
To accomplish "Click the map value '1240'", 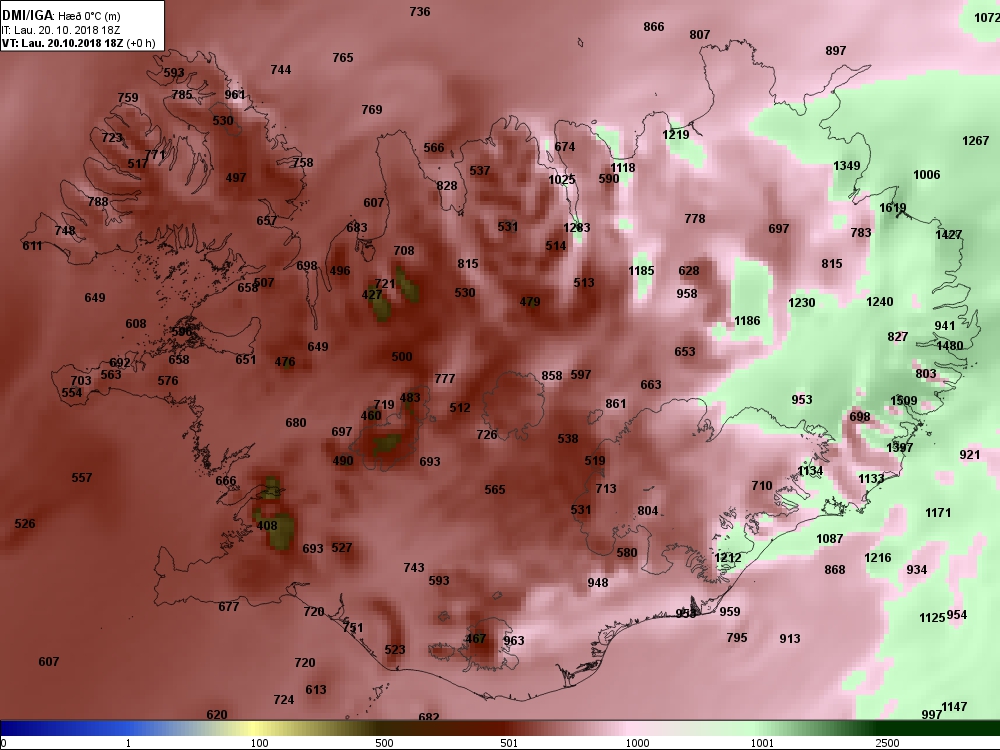I will pyautogui.click(x=879, y=302).
